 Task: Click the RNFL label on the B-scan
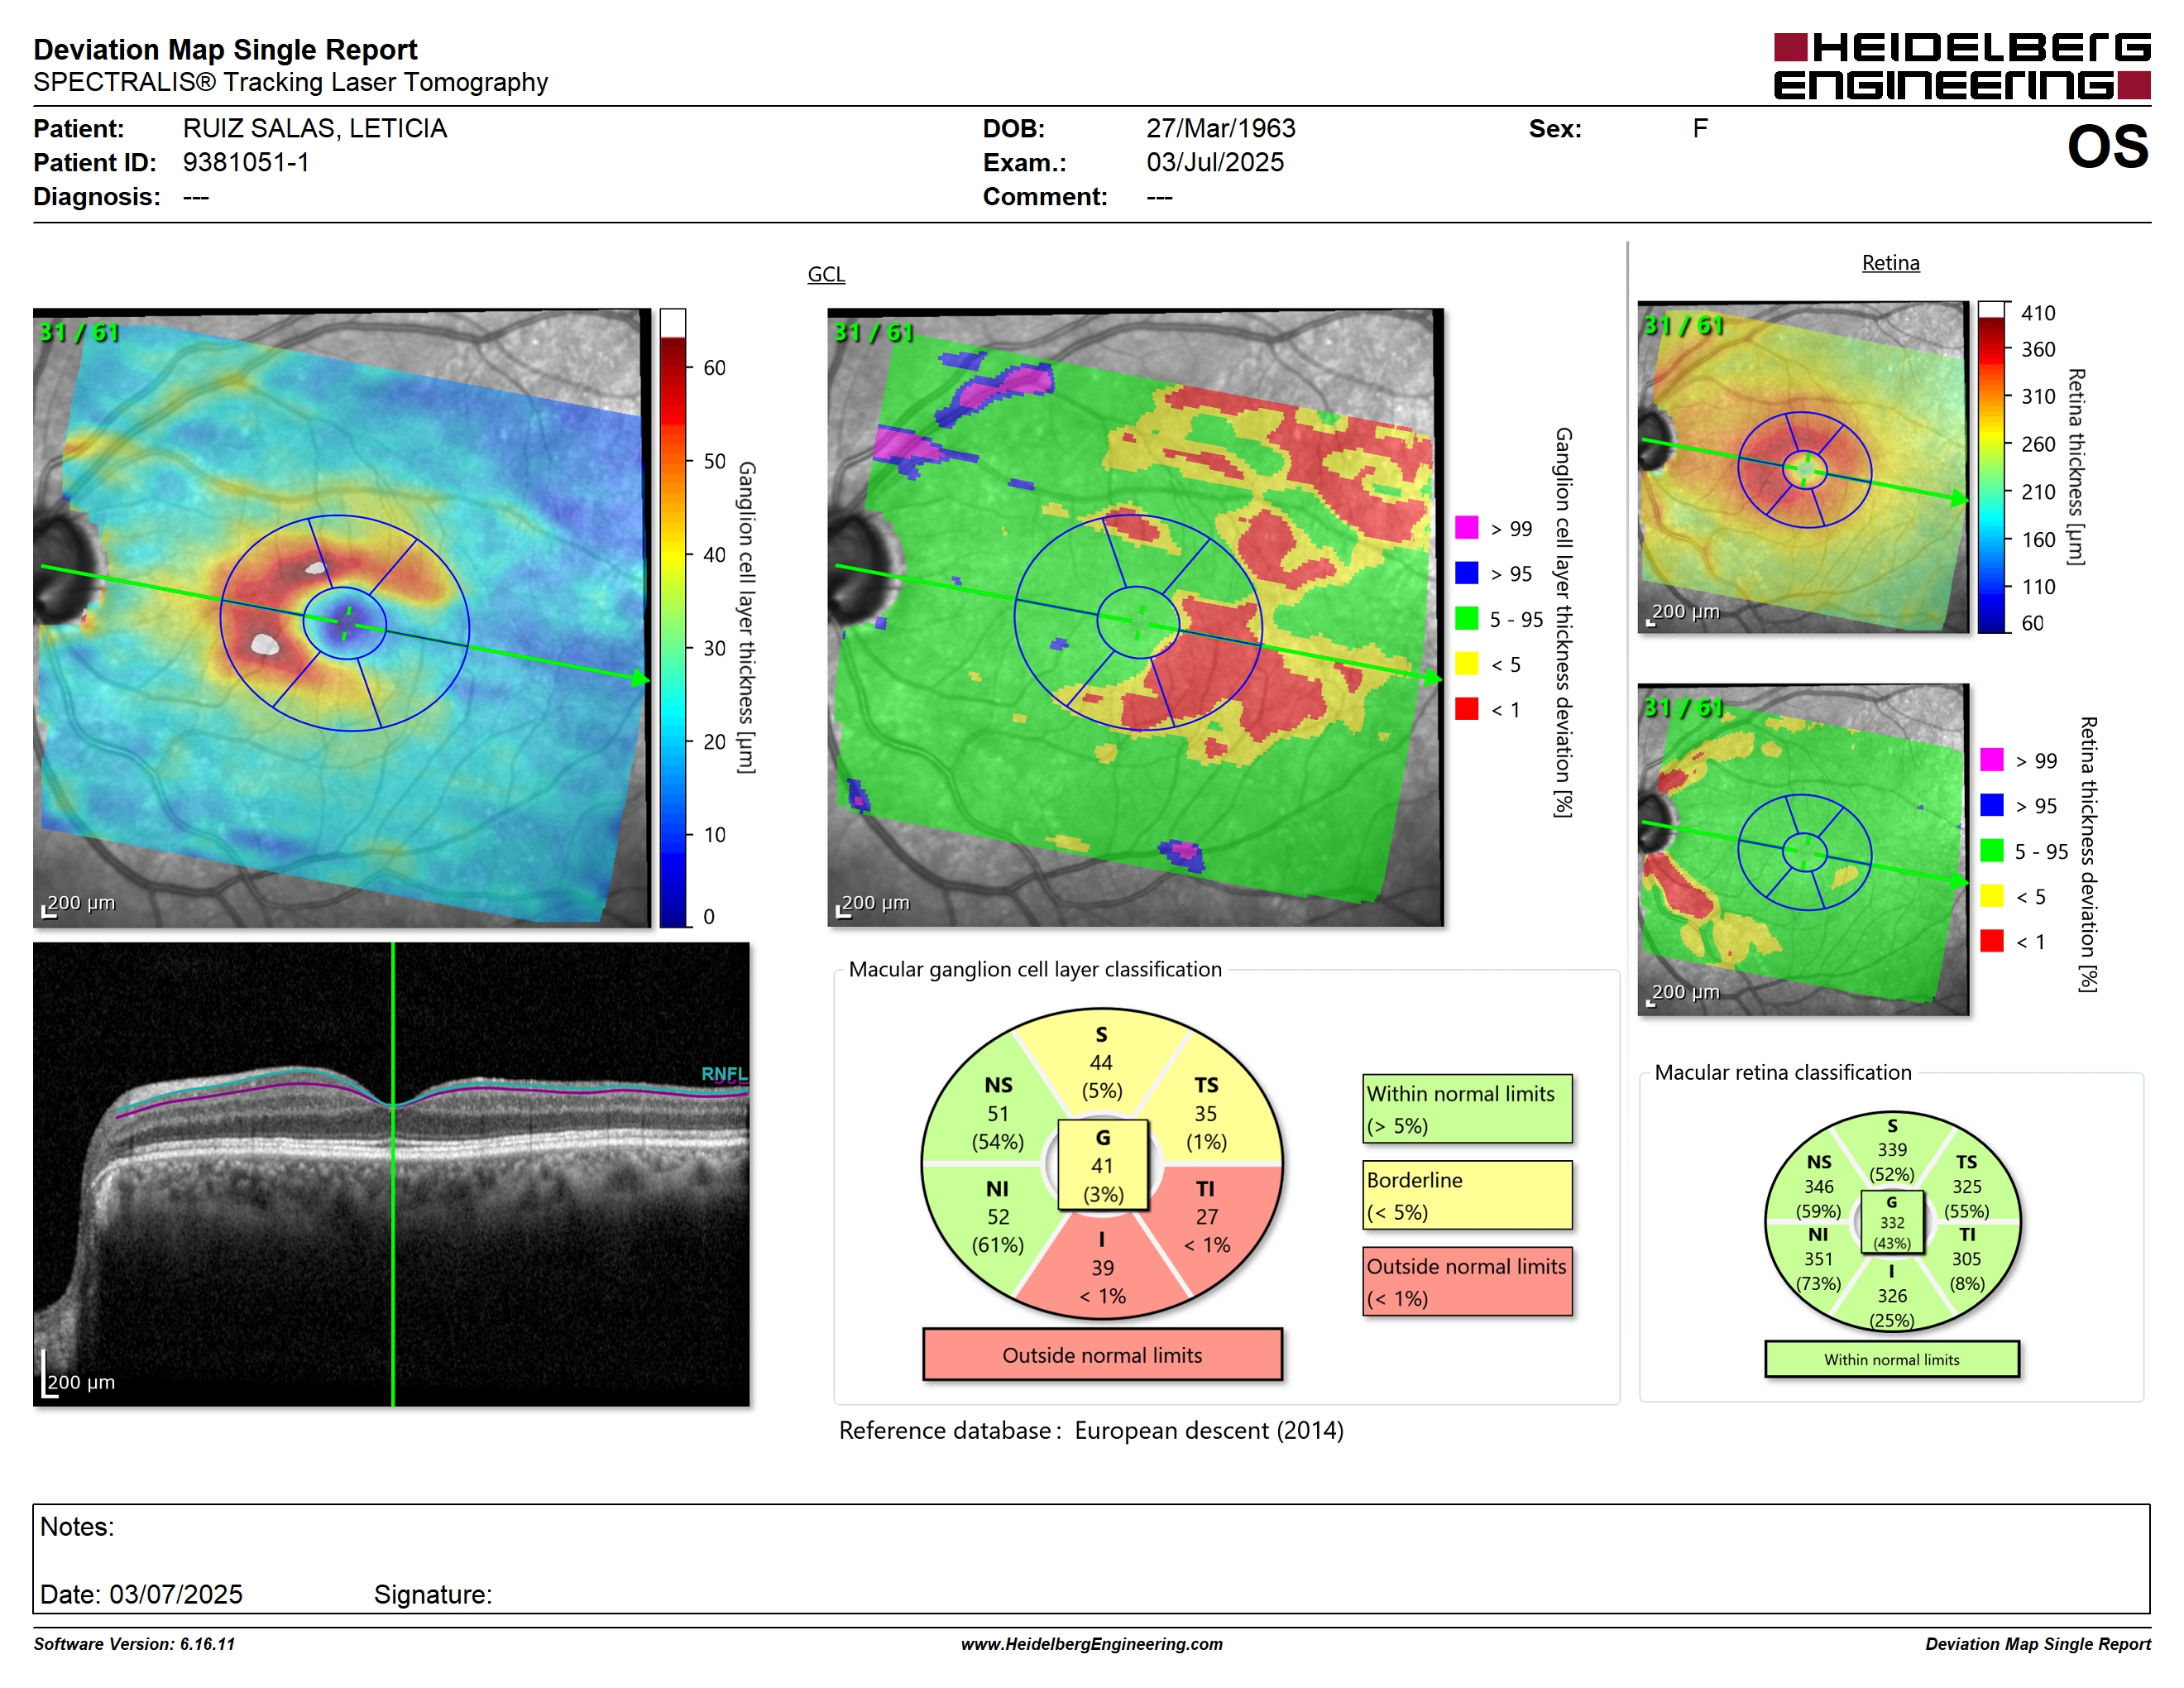click(x=724, y=1074)
